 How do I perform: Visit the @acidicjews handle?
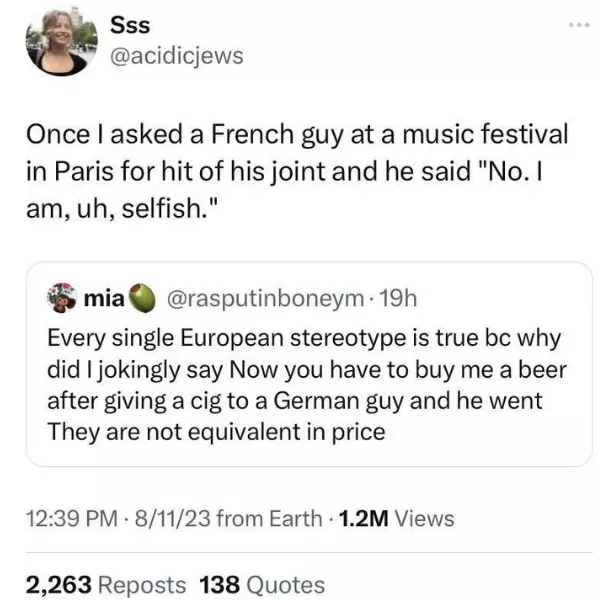[x=175, y=55]
